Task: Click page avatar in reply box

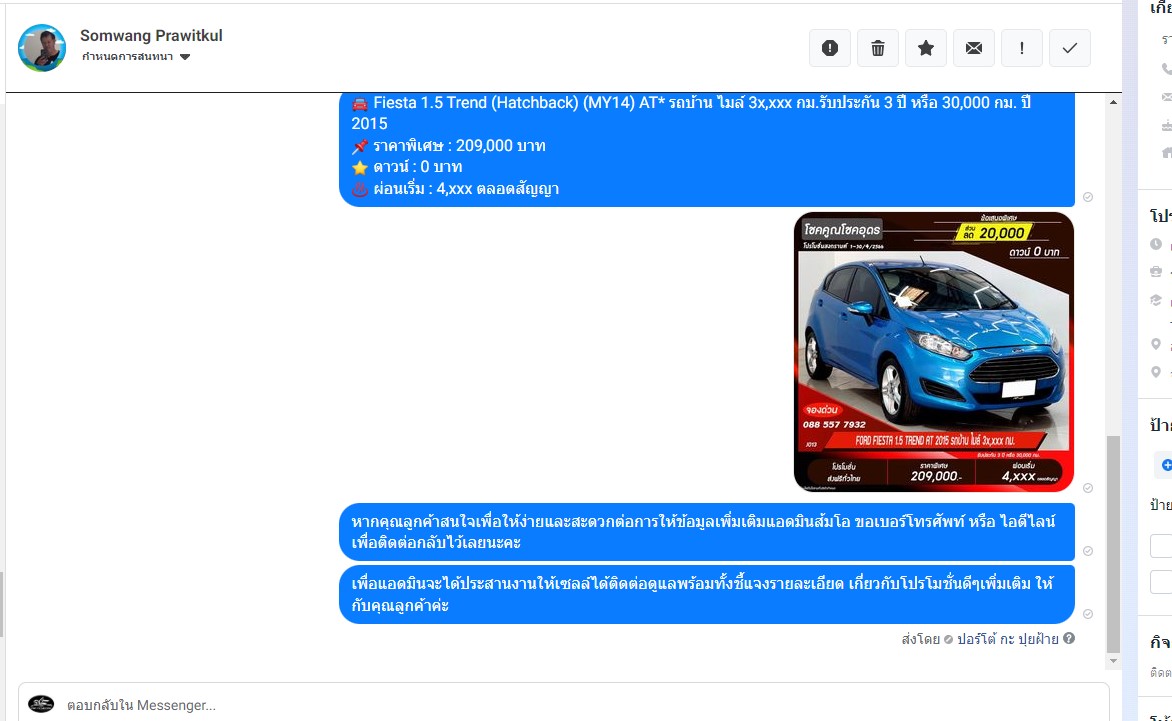Action: pos(41,704)
